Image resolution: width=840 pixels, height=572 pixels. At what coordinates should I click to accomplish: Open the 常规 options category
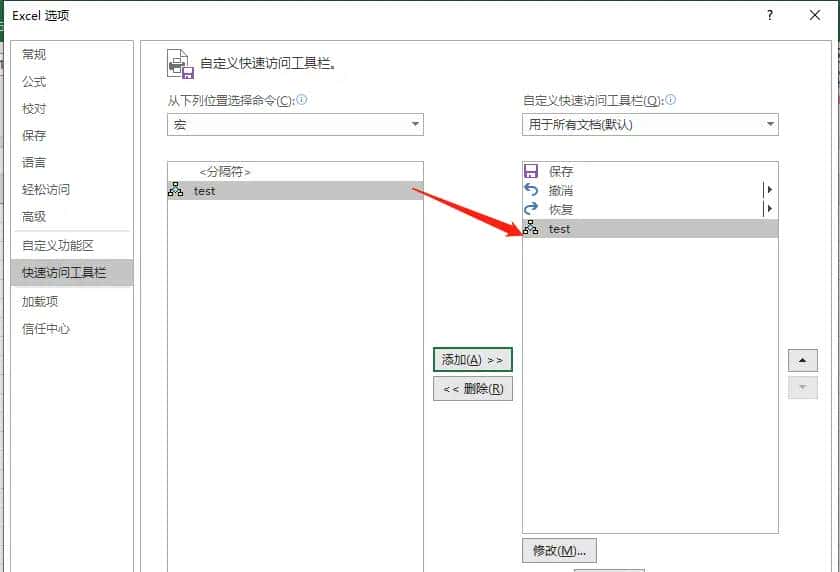point(72,55)
